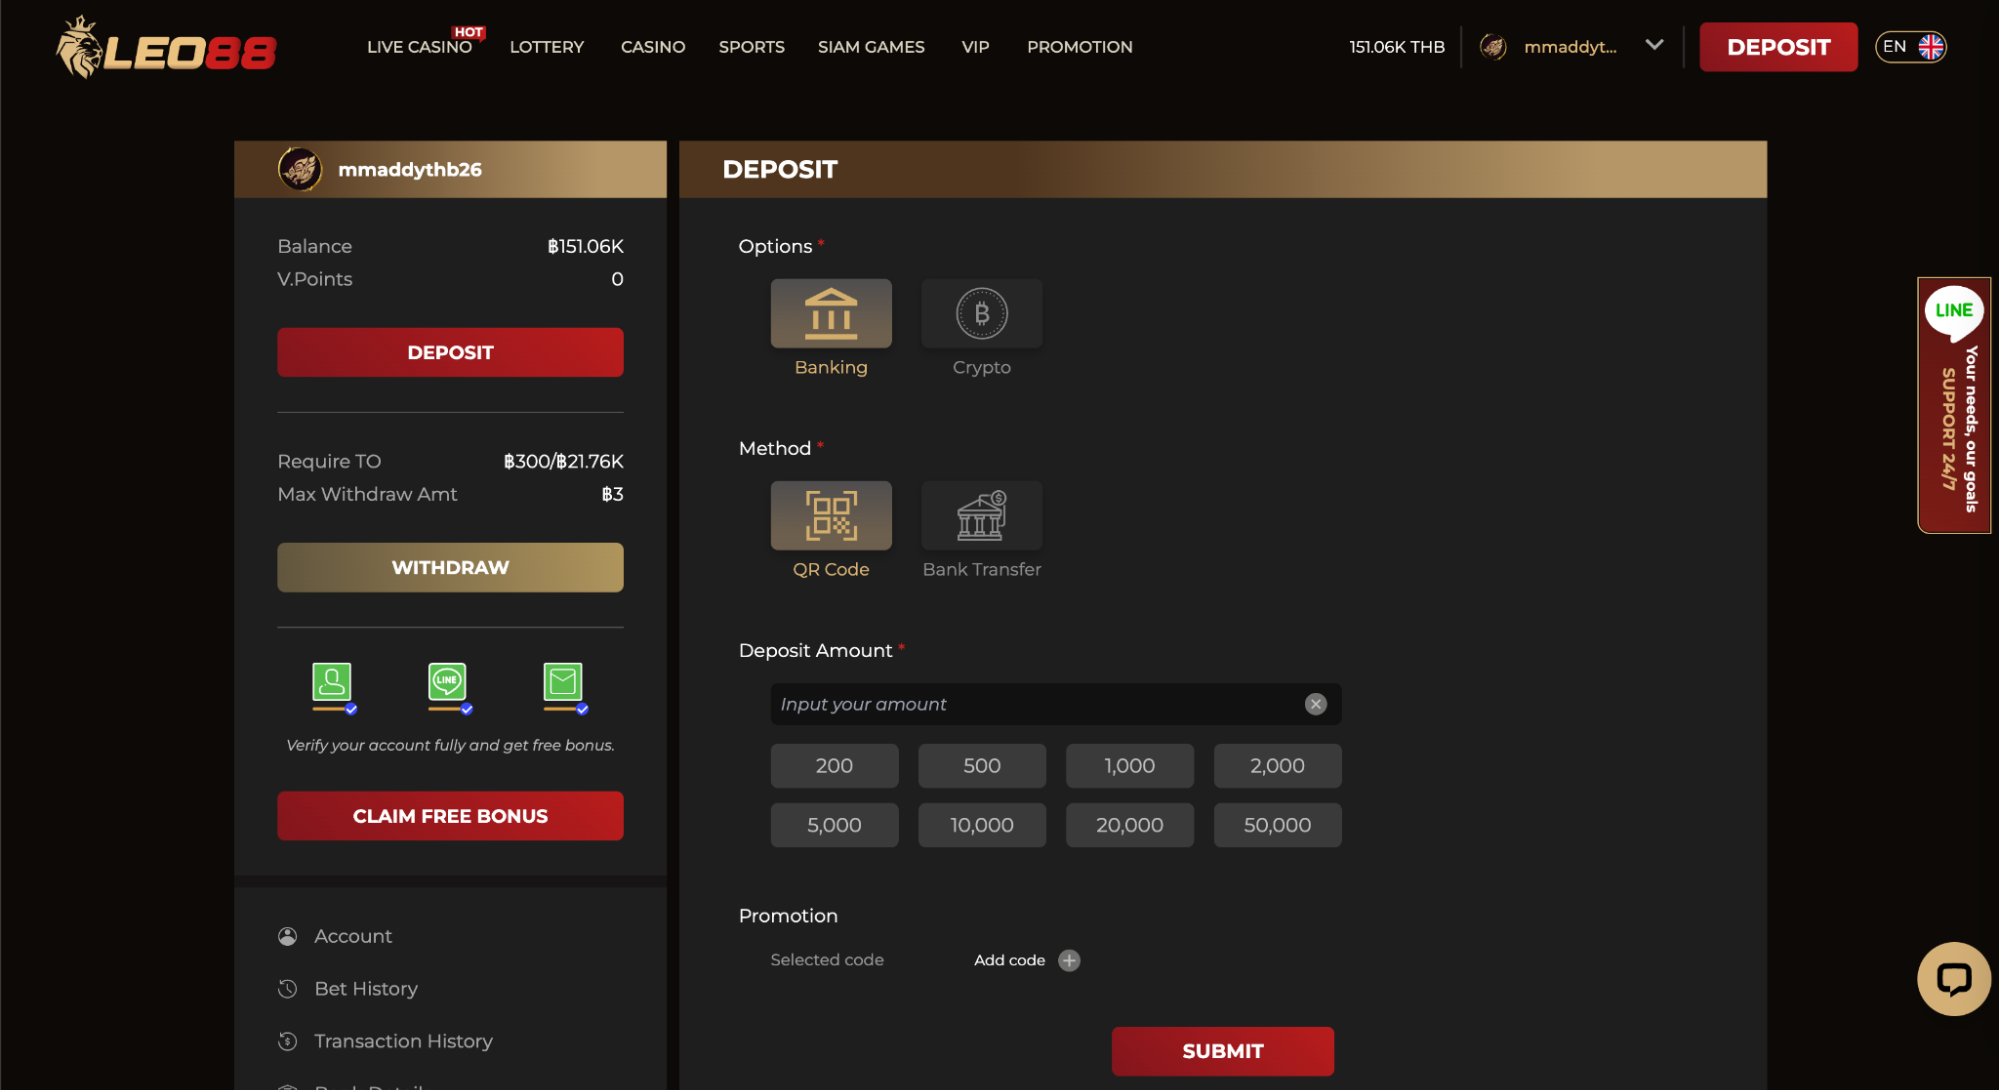The image size is (1999, 1091).
Task: Open the Live Casino menu
Action: 419,47
